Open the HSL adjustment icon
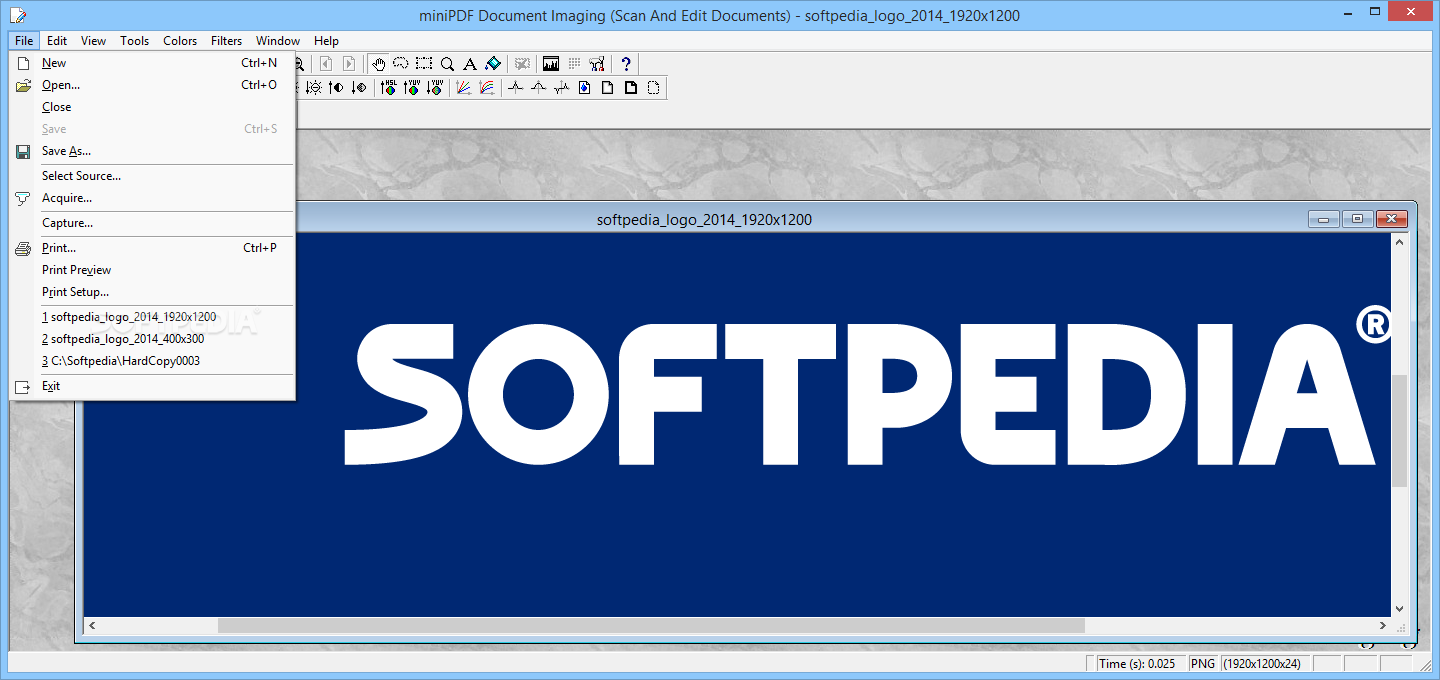This screenshot has height=680, width=1440. coord(389,87)
